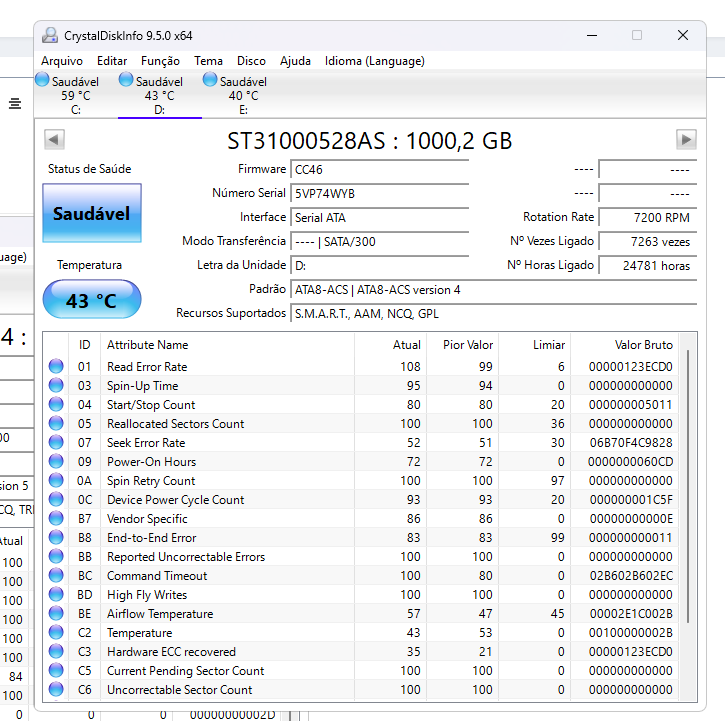Screen dimensions: 725x721
Task: Select drive C: health status orb
Action: point(42,80)
